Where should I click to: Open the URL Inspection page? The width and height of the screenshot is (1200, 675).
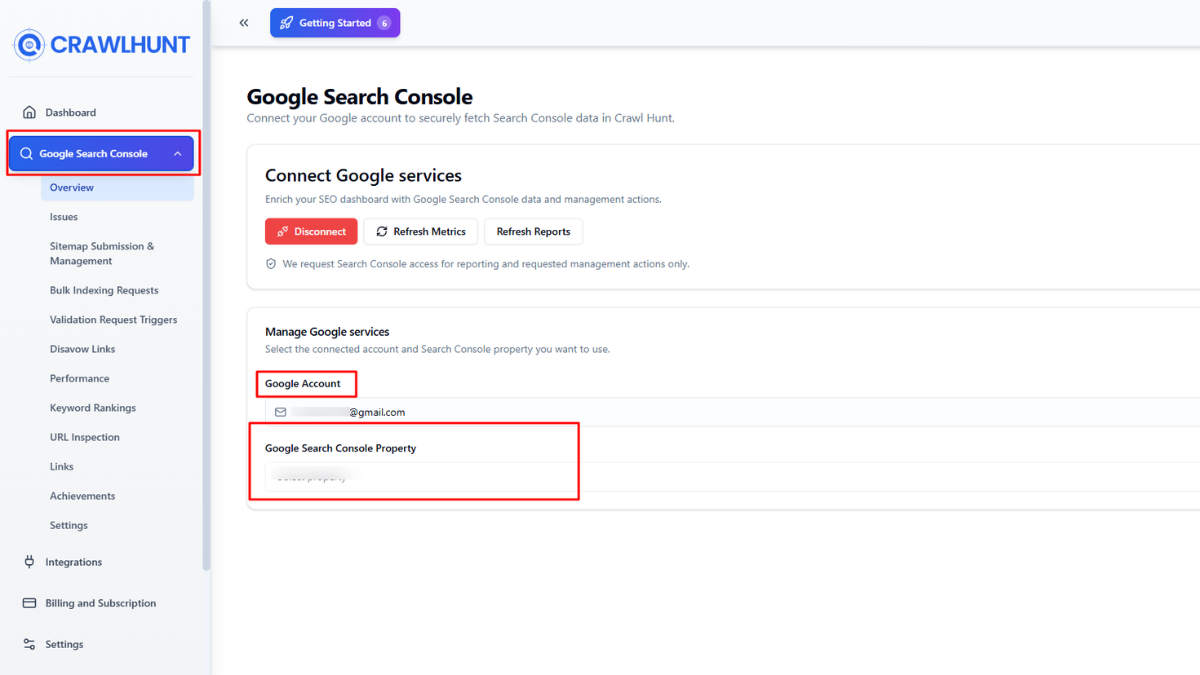85,438
